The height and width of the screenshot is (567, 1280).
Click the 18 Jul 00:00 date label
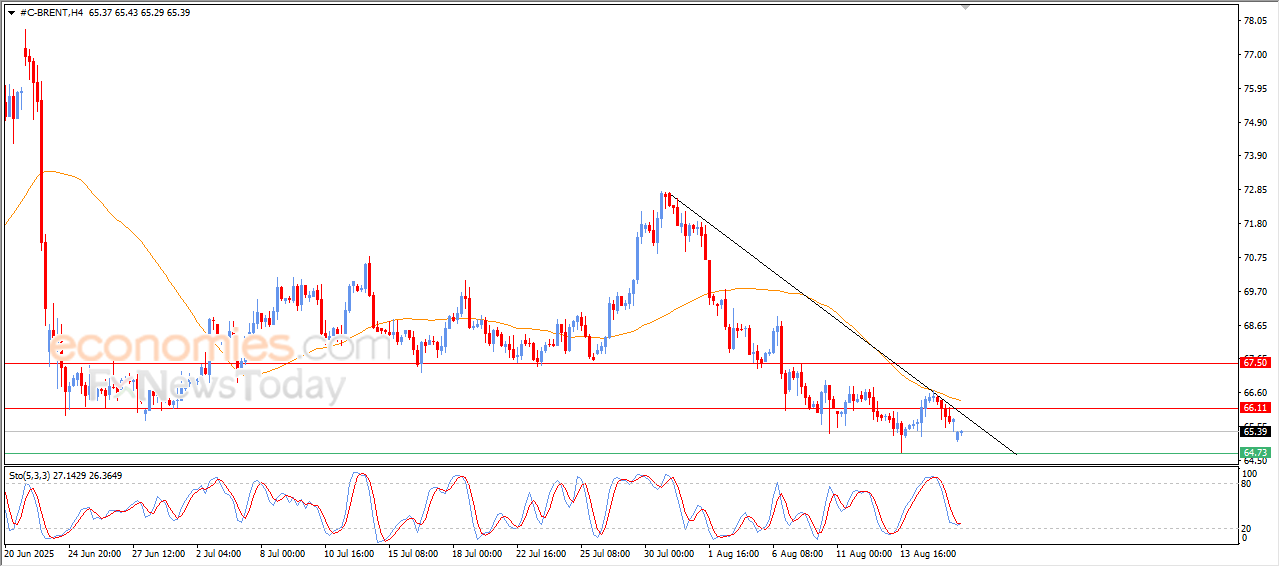479,552
